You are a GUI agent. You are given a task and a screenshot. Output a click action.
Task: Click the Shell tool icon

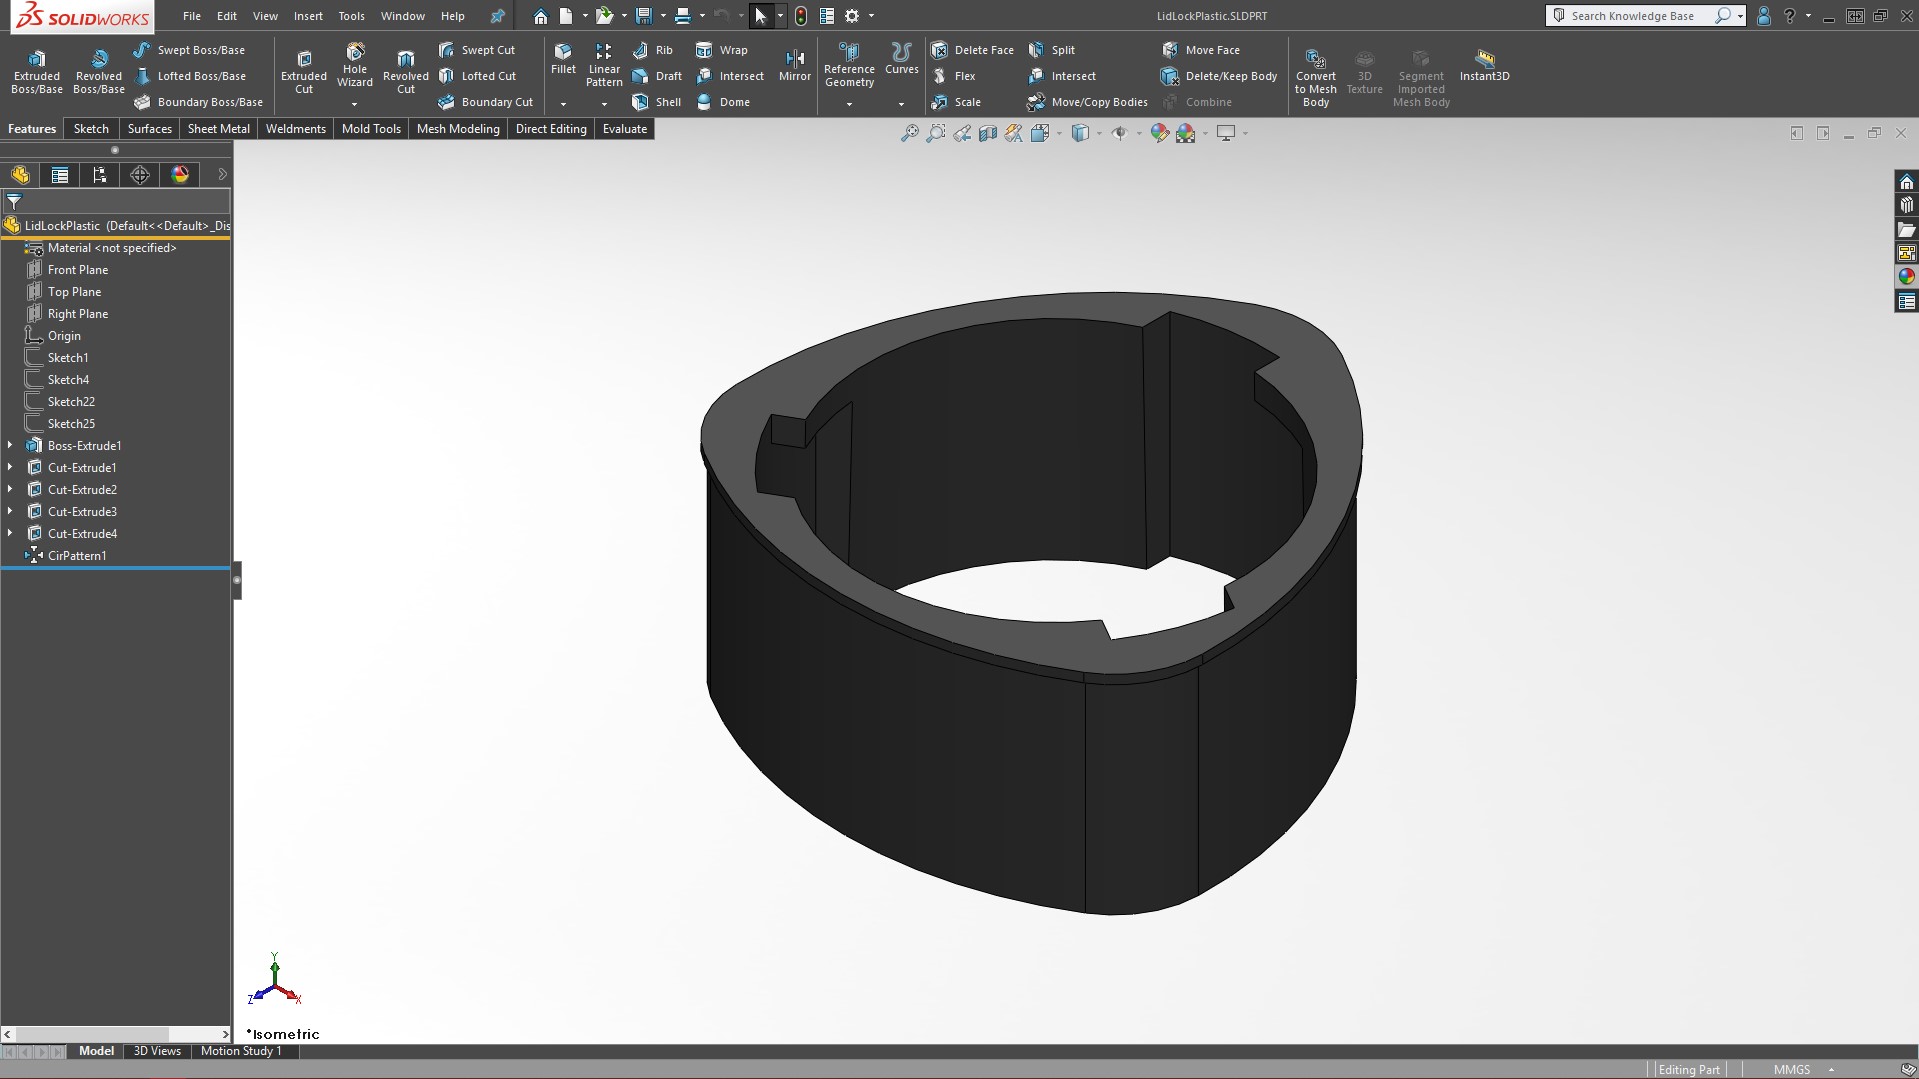tap(641, 102)
